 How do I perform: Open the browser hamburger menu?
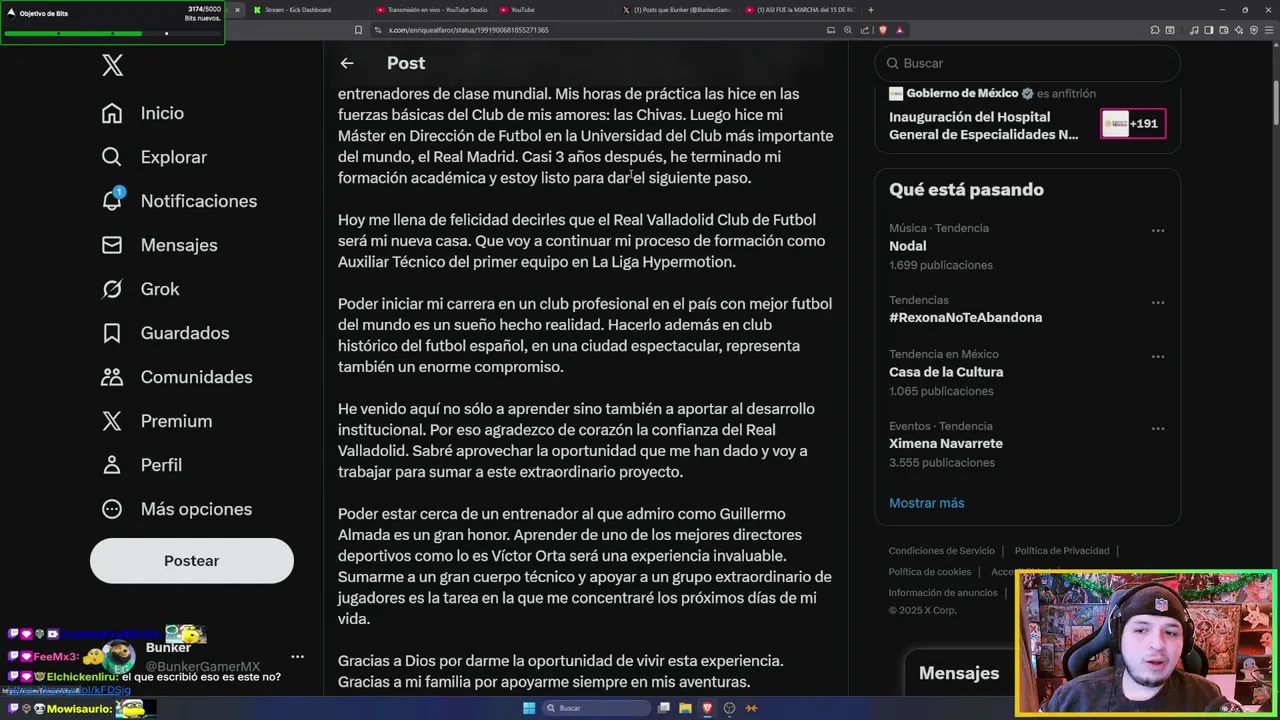tap(1270, 30)
